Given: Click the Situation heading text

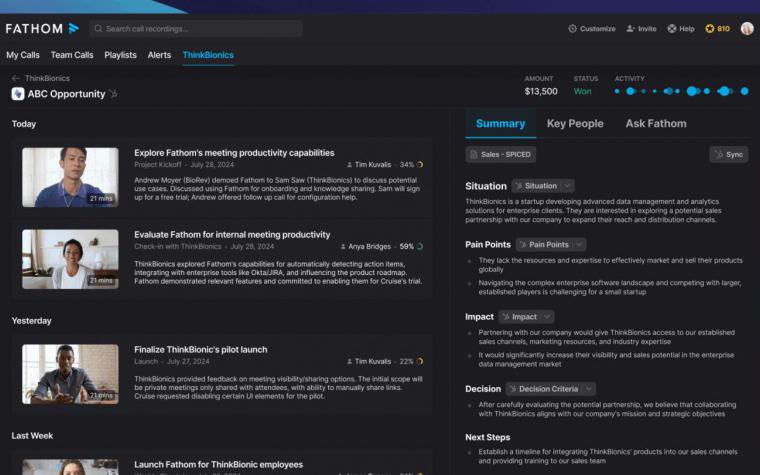Looking at the screenshot, I should pyautogui.click(x=486, y=186).
